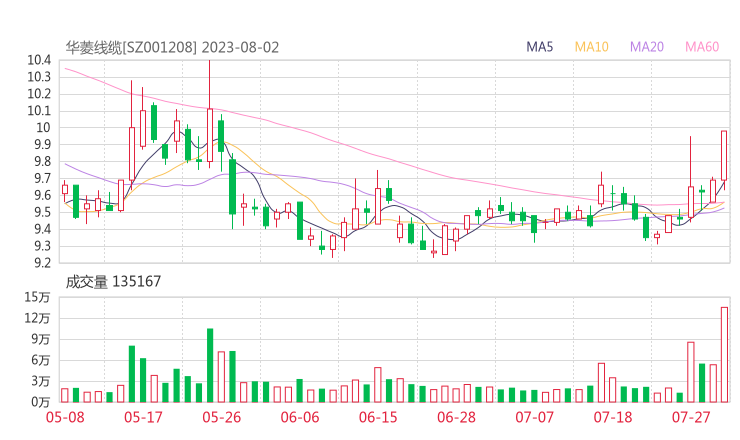The image size is (740, 440).
Task: Click the 9.7 price axis label
Action: [42, 178]
